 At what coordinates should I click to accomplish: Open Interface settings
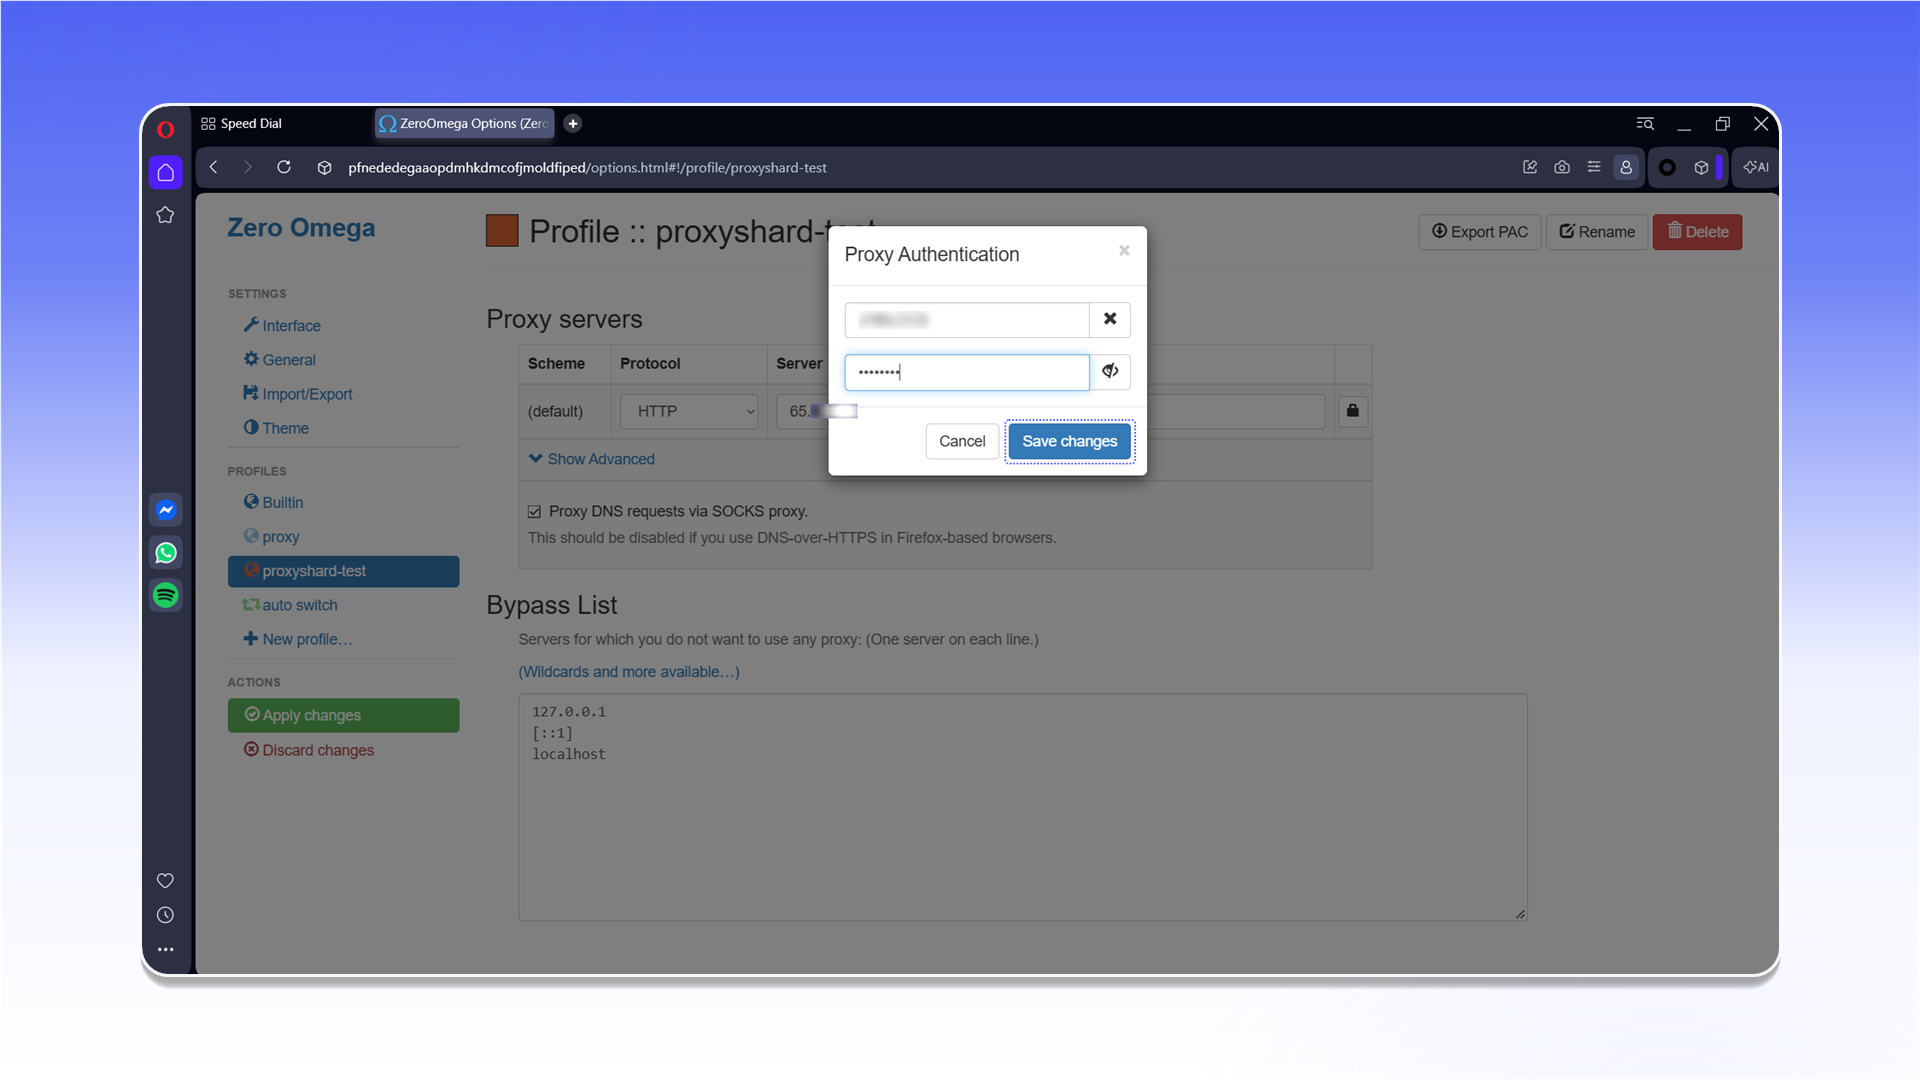click(282, 326)
